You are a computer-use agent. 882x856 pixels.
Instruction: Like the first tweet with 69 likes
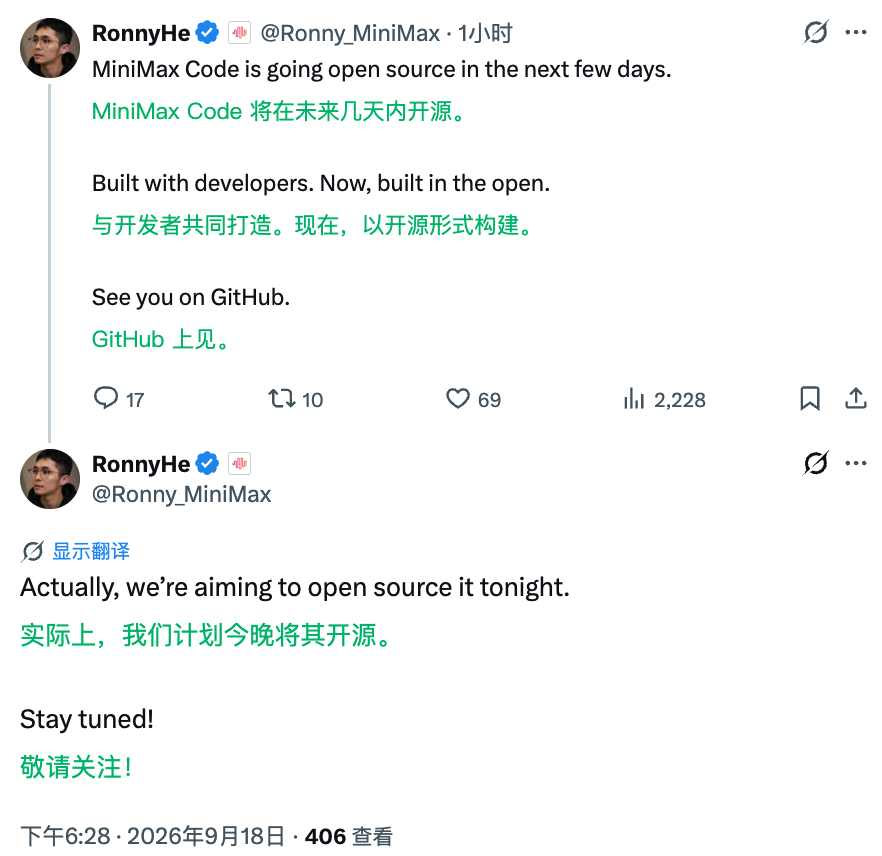[473, 399]
